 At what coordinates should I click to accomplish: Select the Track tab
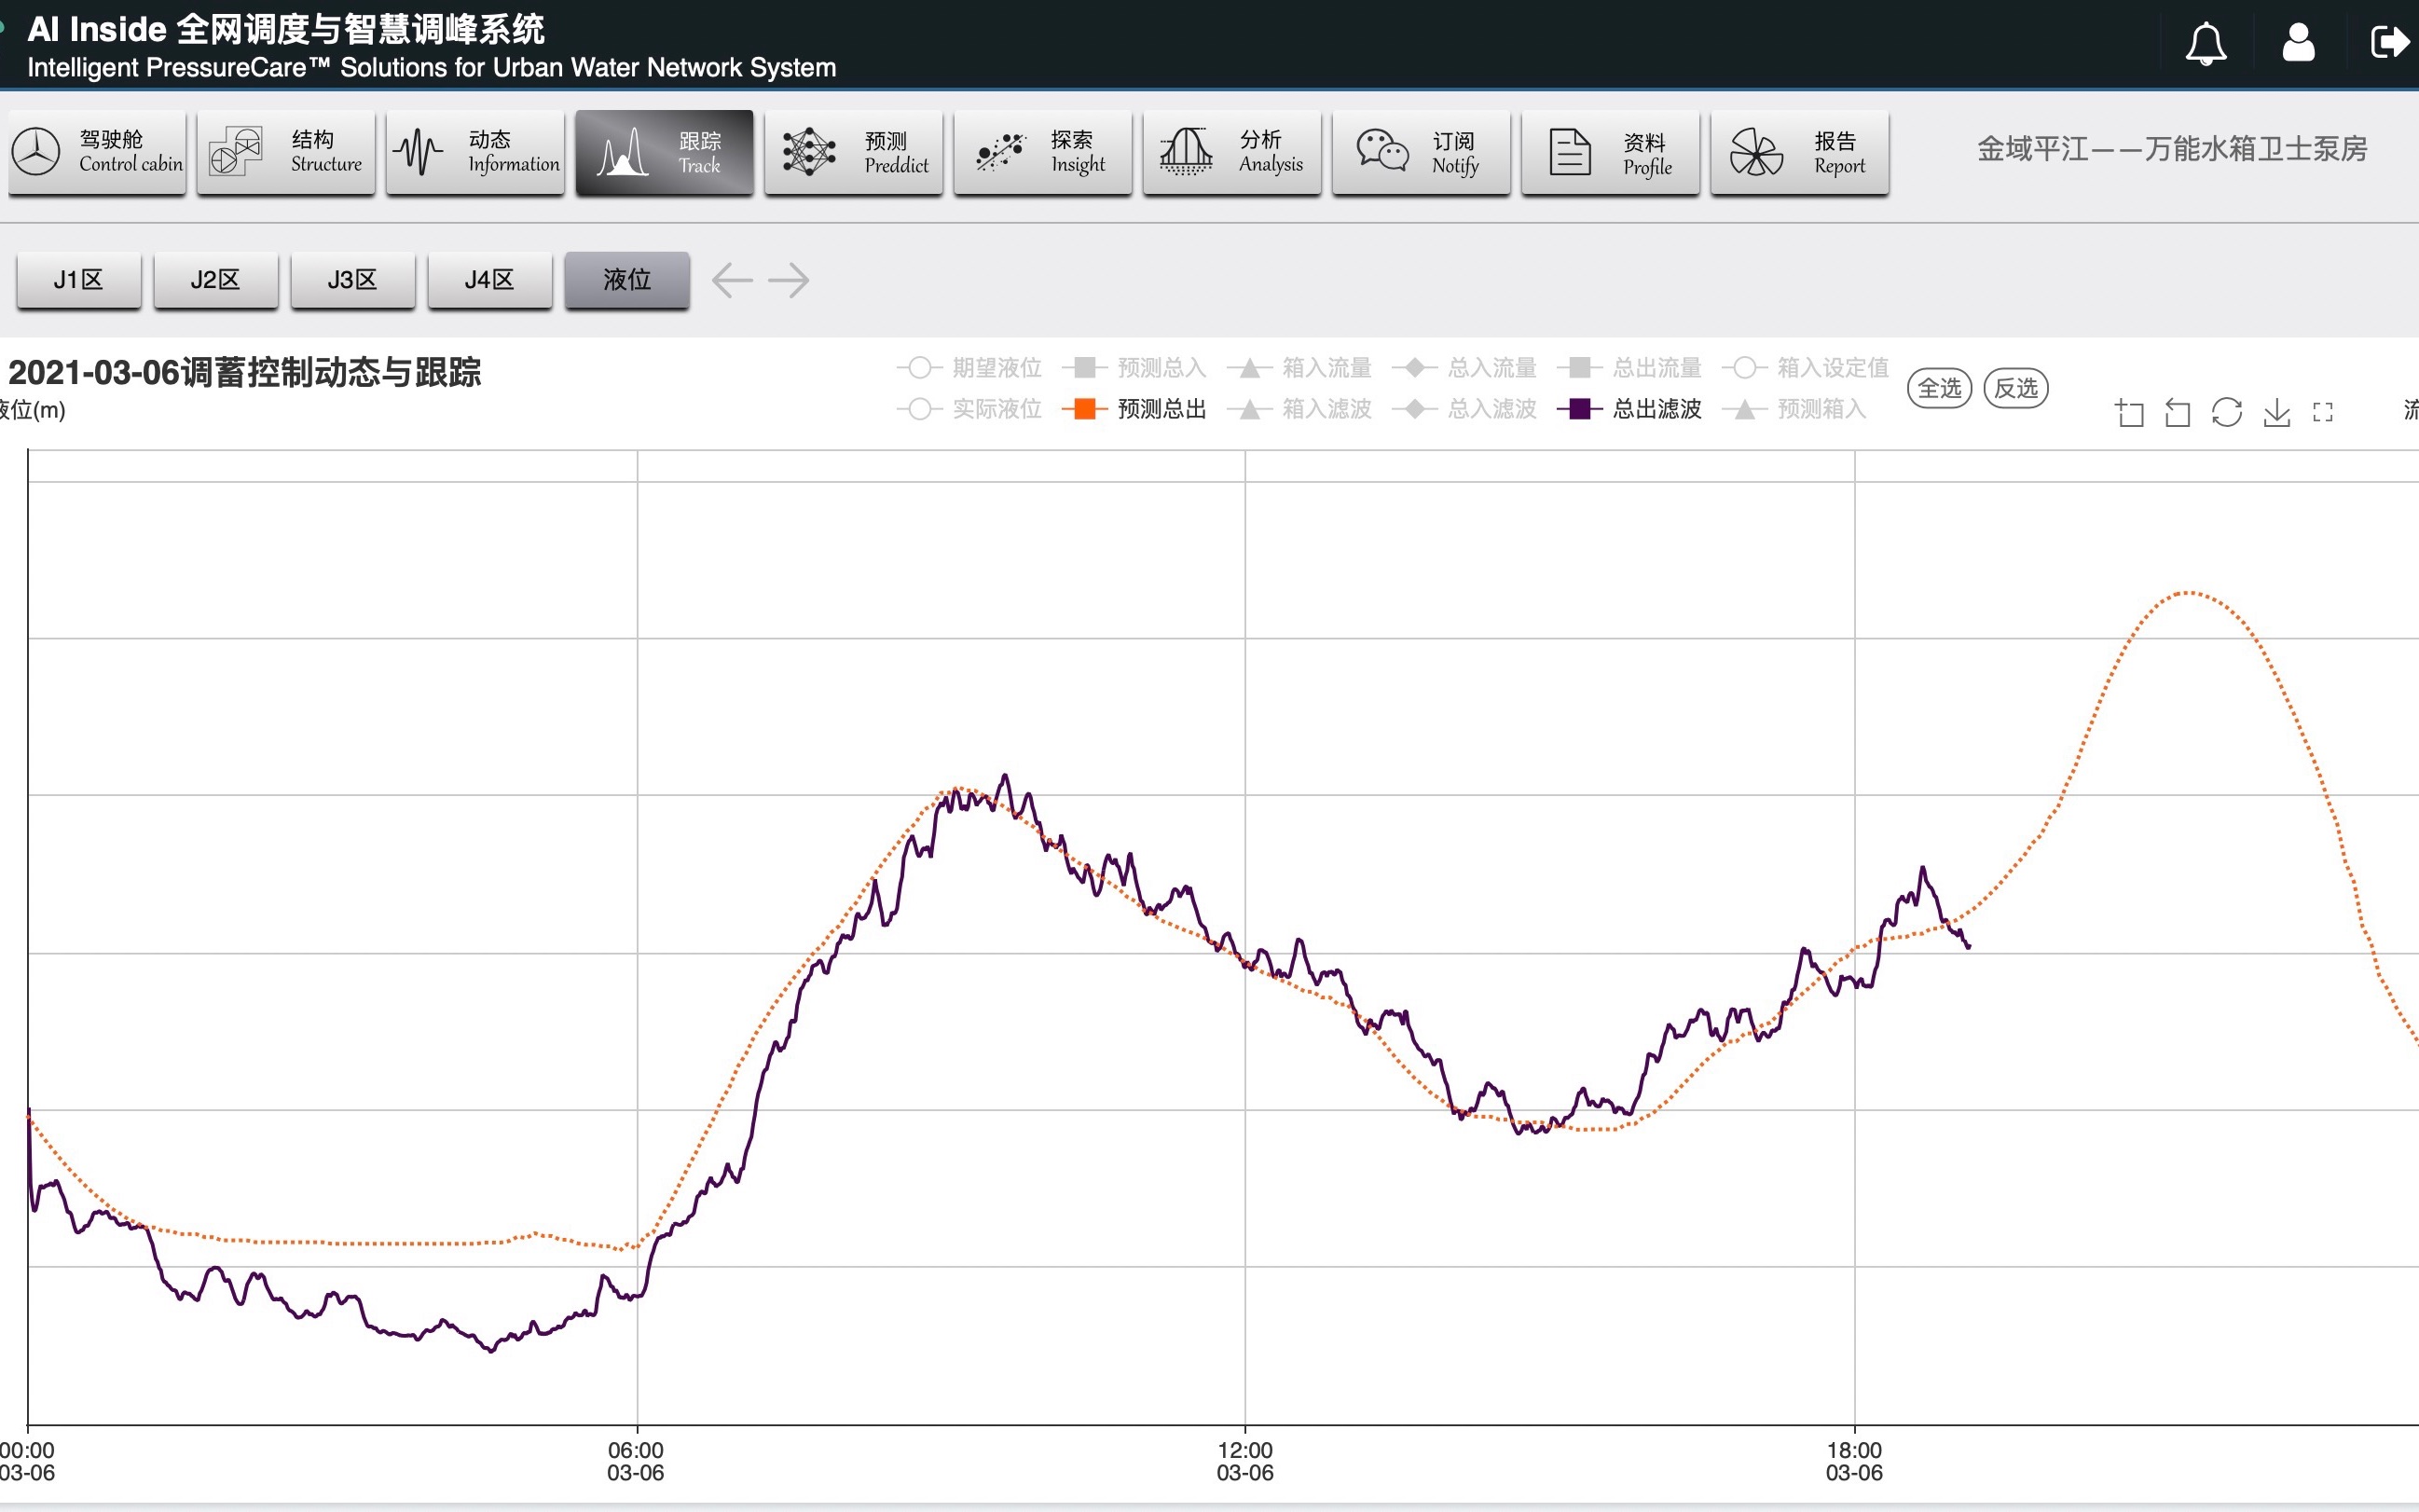point(664,152)
